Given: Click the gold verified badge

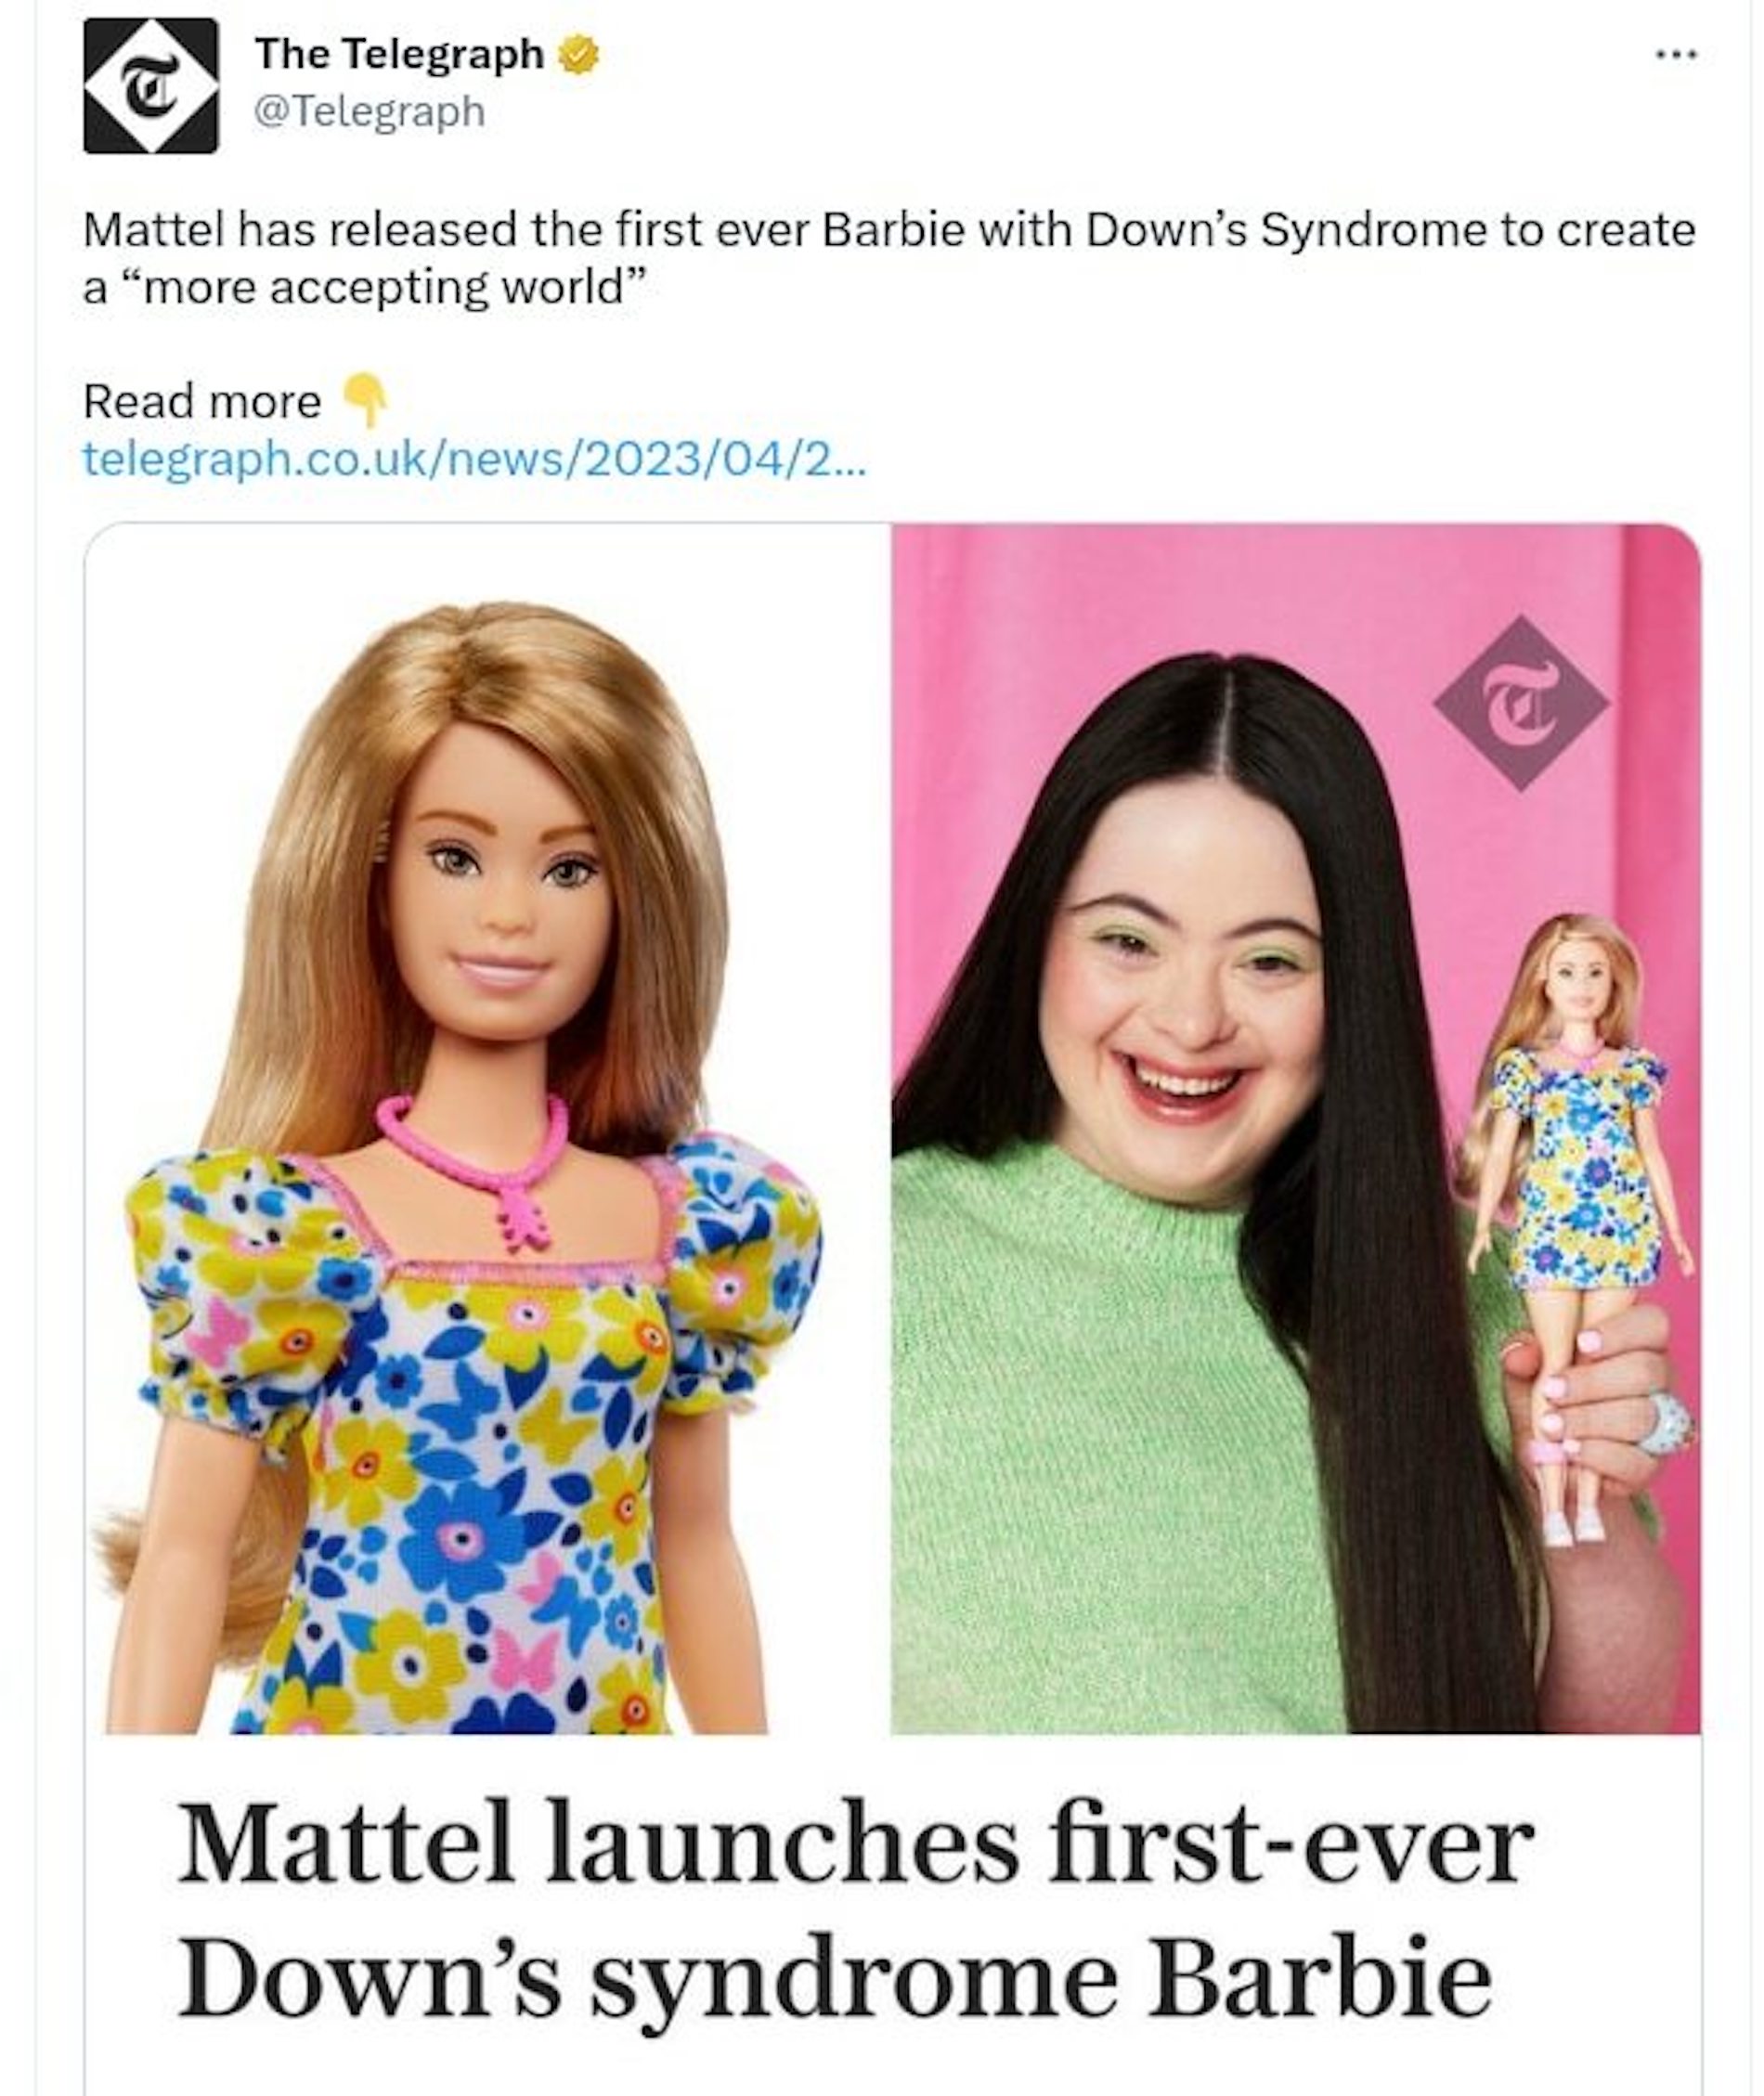Looking at the screenshot, I should click(578, 55).
